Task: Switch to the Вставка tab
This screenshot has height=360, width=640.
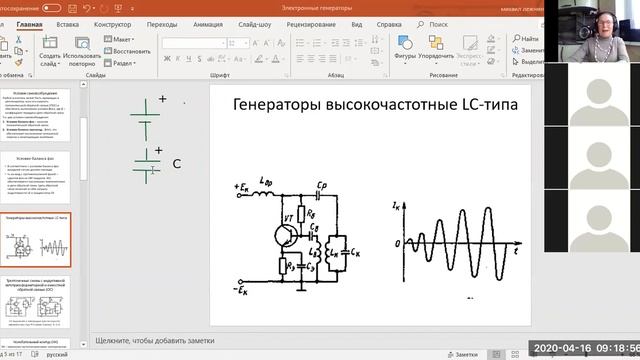Action: [x=68, y=24]
